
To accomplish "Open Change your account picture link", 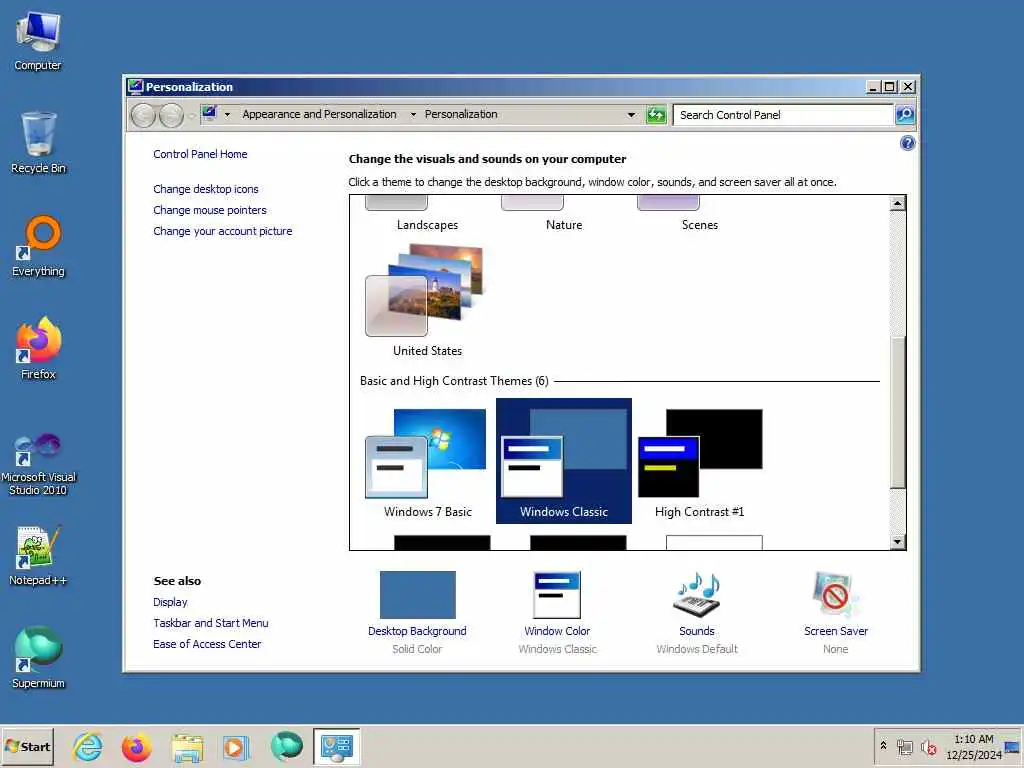I will click(x=223, y=231).
